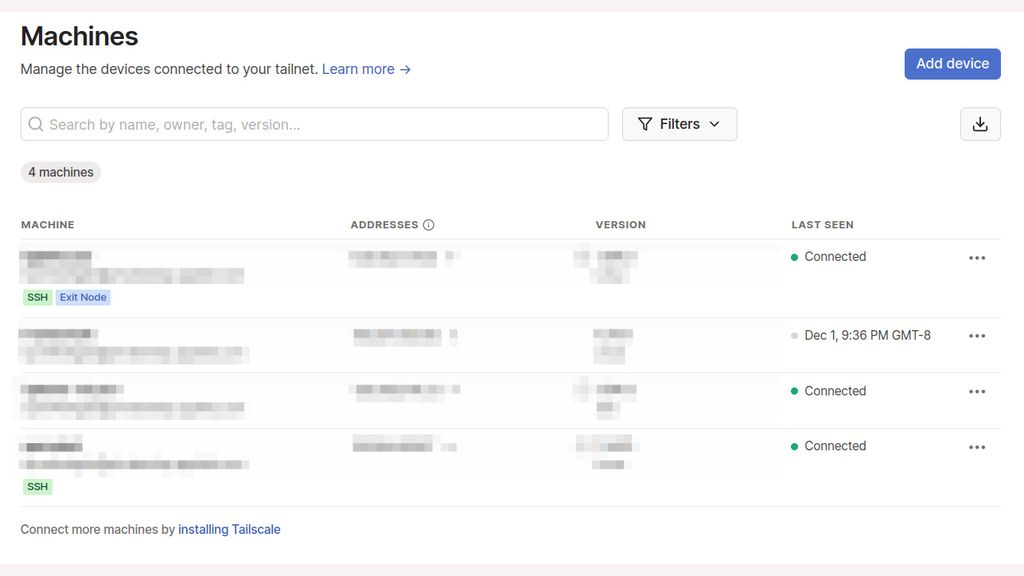Viewport: 1024px width, 576px height.
Task: Click the Addresses info icon
Action: (429, 225)
